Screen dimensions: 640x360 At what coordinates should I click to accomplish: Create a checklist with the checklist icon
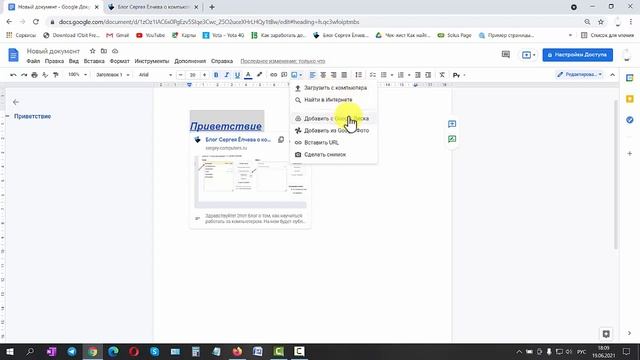(373, 75)
